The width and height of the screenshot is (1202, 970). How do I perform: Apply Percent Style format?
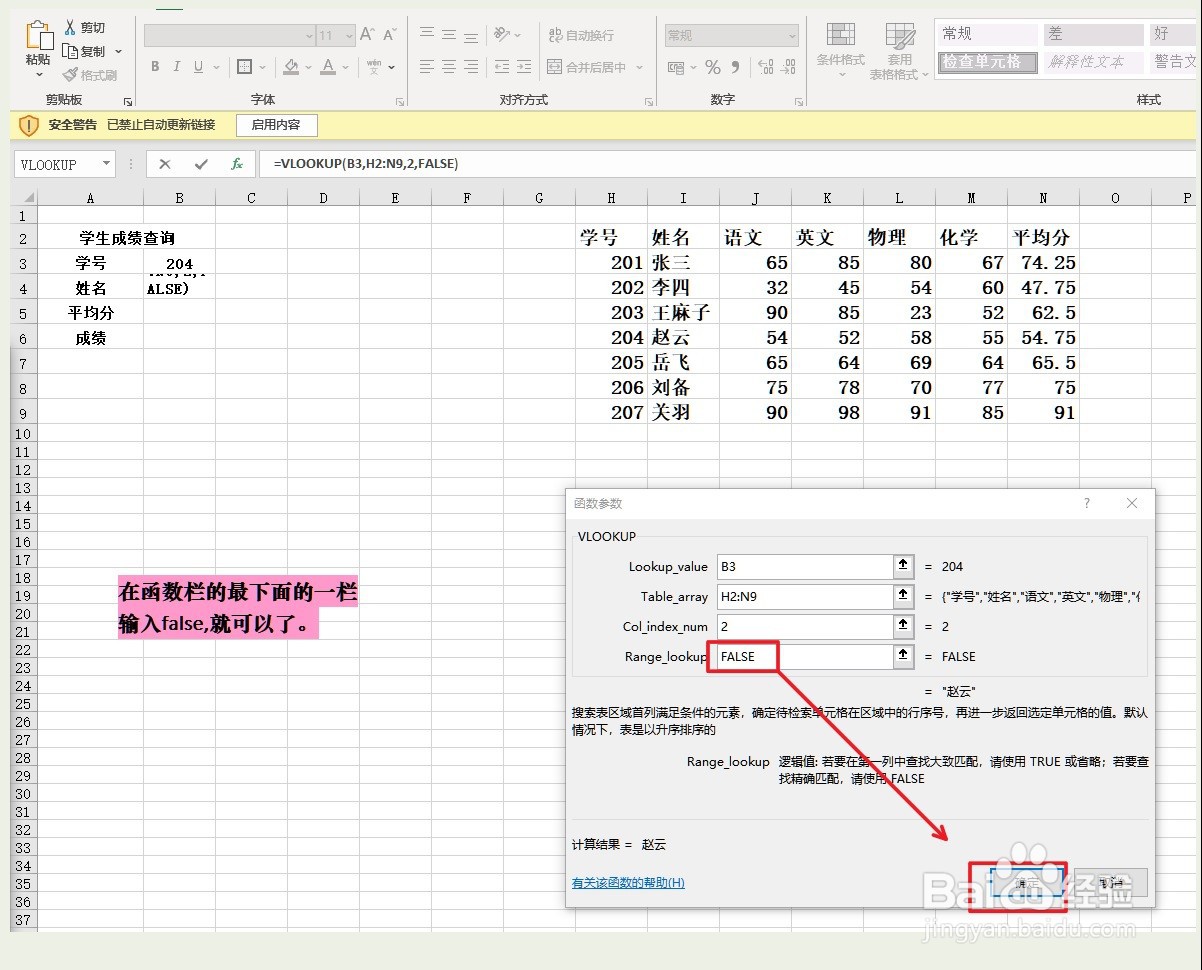click(x=713, y=67)
